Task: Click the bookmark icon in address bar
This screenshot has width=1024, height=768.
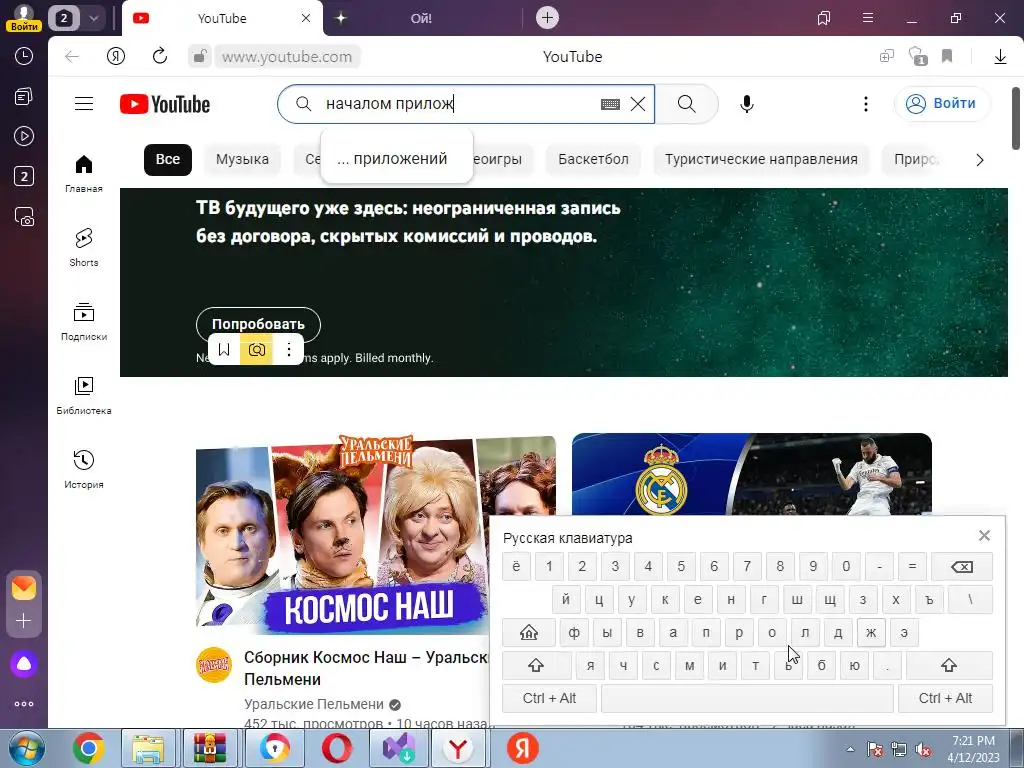Action: coord(947,56)
